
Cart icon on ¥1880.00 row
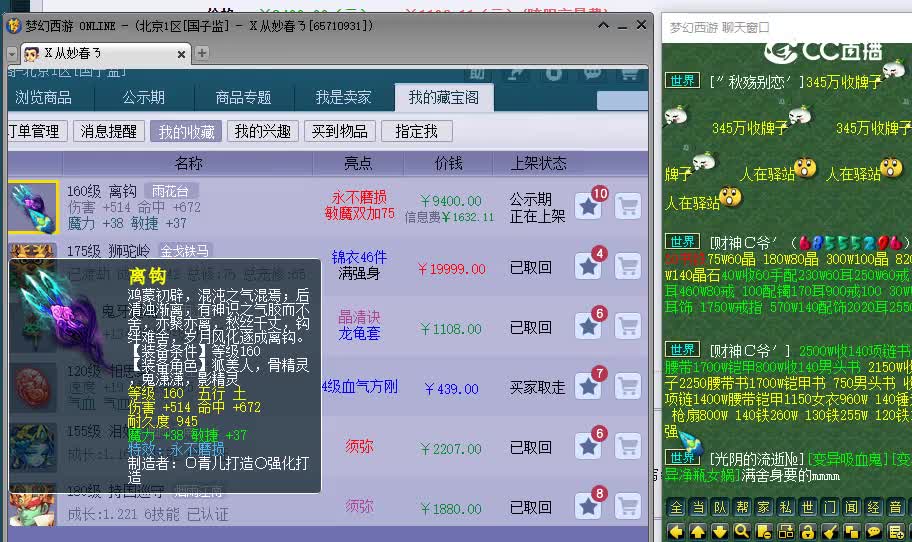point(628,506)
